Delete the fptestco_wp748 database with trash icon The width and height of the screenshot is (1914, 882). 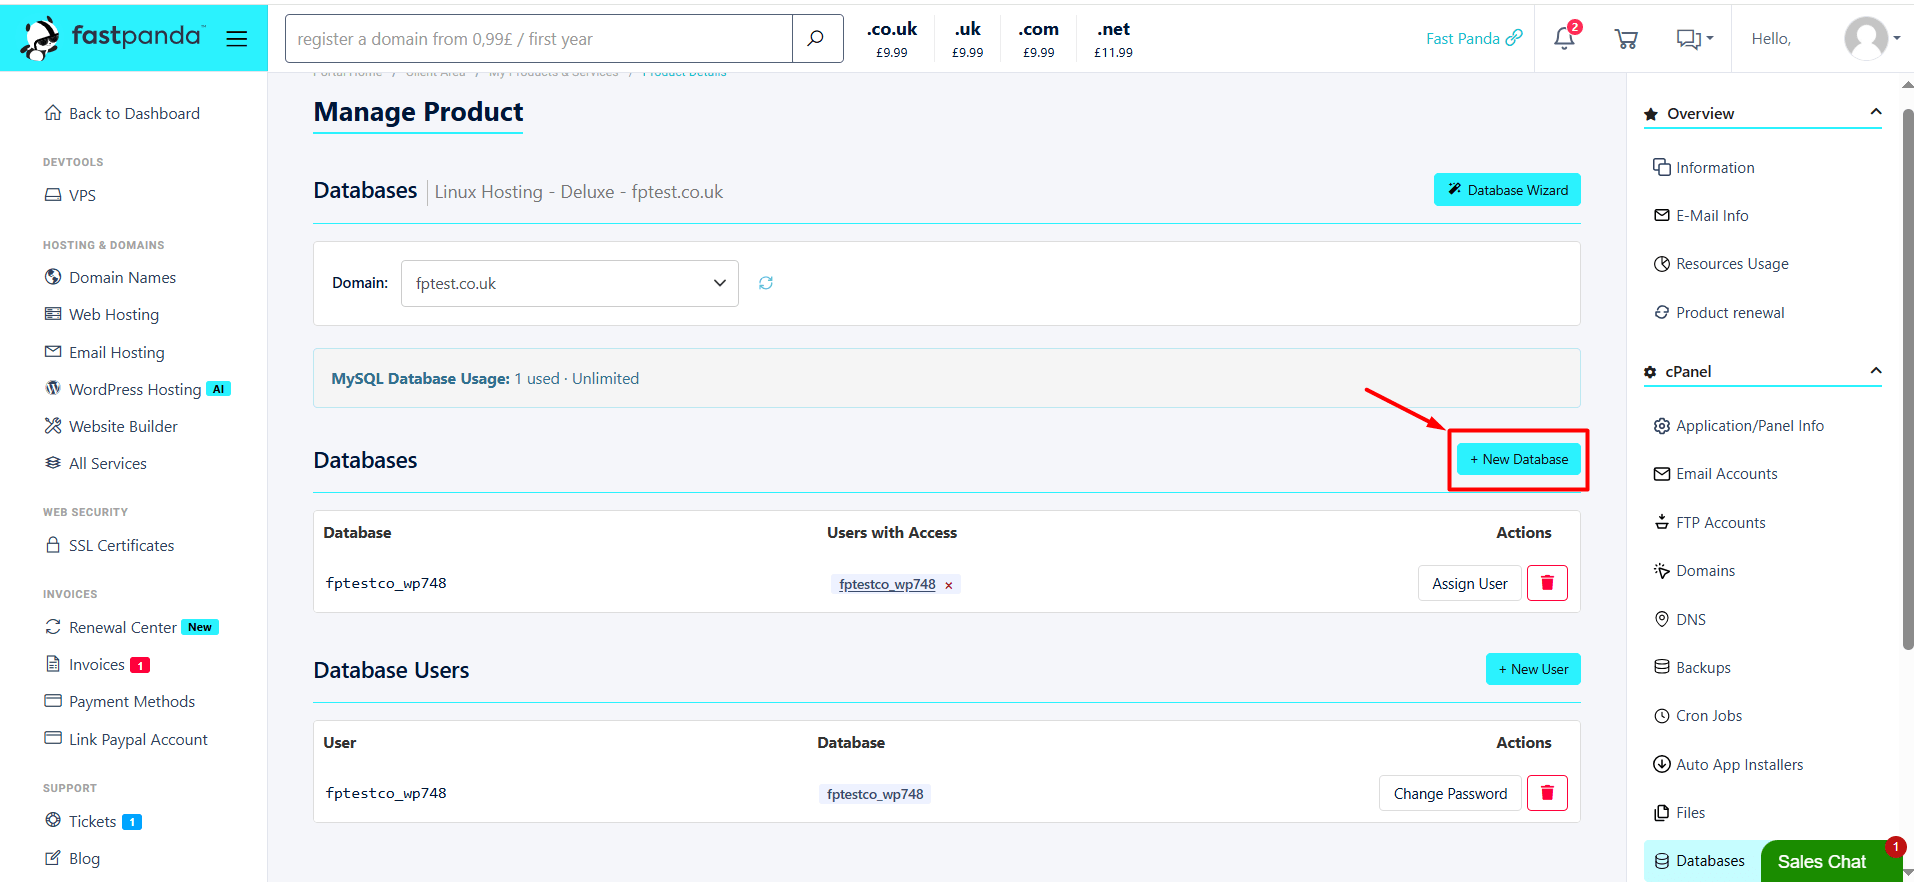[x=1547, y=583]
